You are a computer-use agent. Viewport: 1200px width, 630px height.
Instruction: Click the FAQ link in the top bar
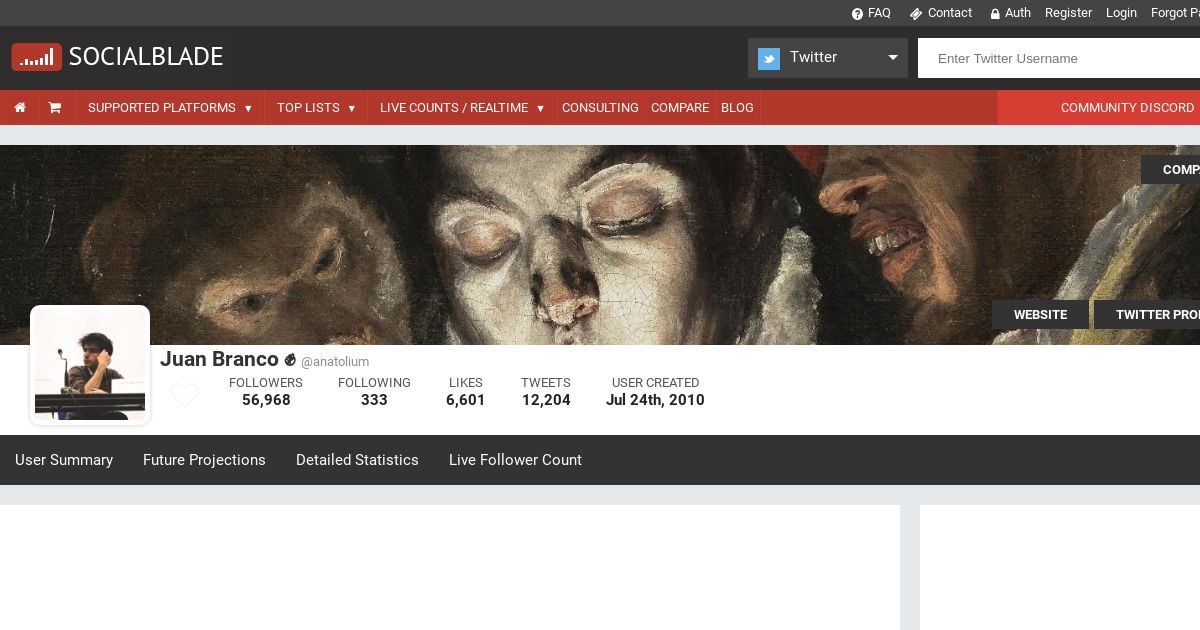click(879, 13)
